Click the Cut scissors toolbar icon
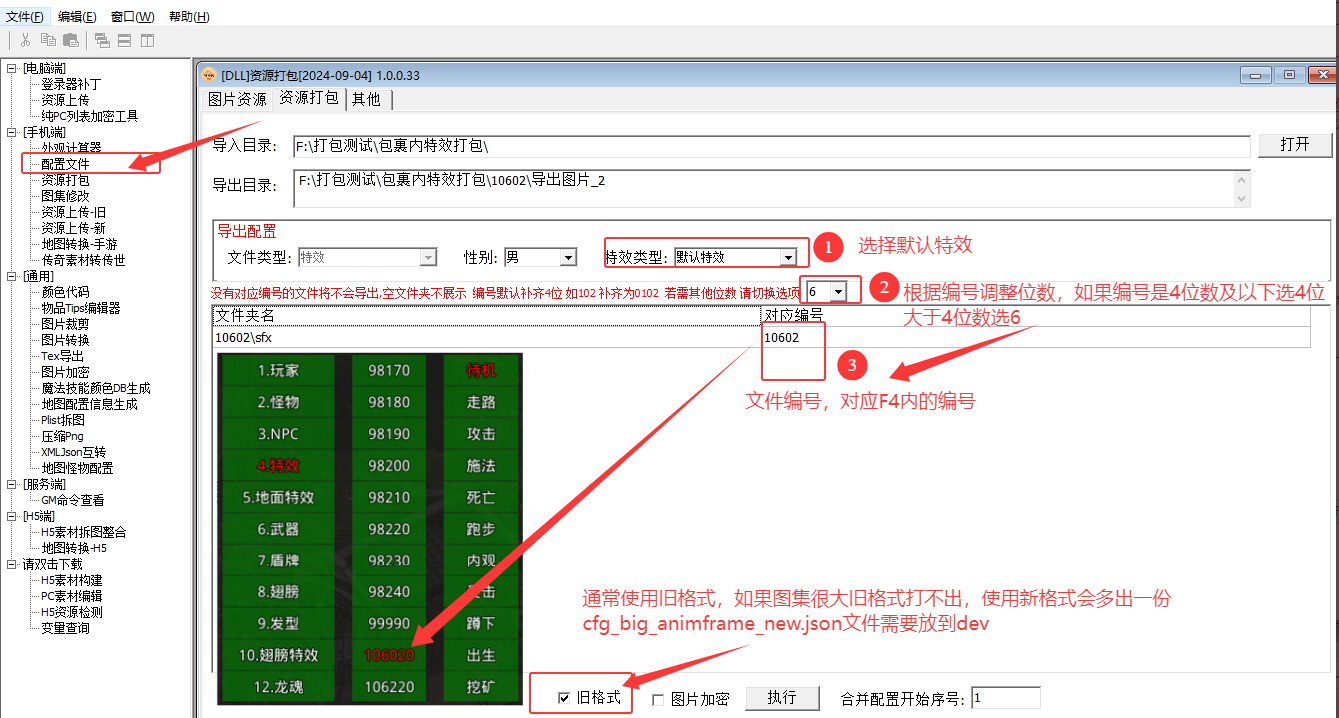The width and height of the screenshot is (1339, 718). [25, 40]
